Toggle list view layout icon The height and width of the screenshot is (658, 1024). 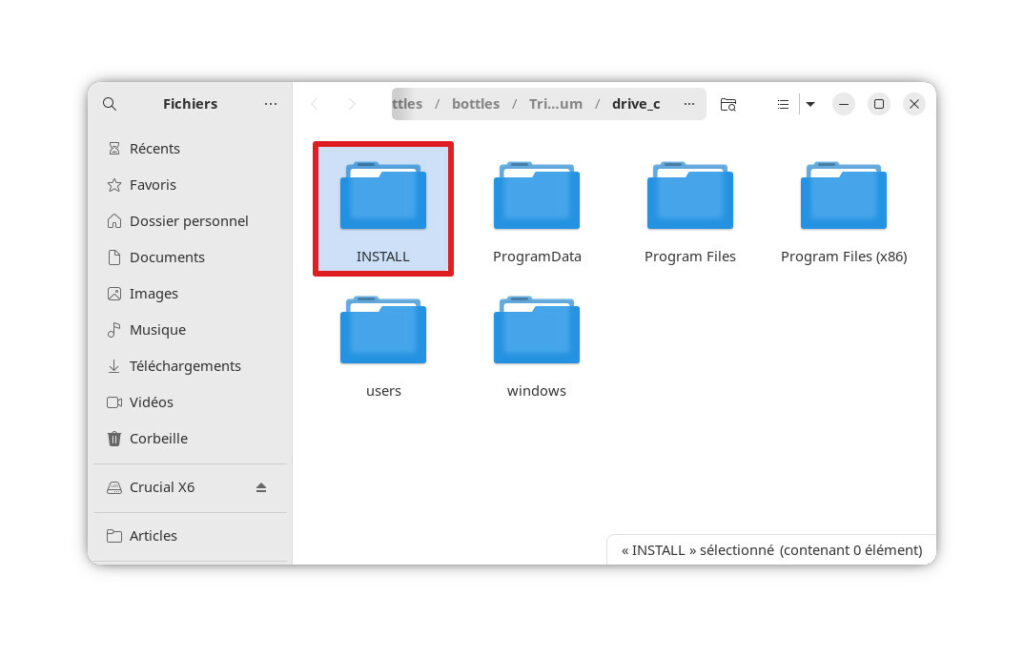point(783,104)
